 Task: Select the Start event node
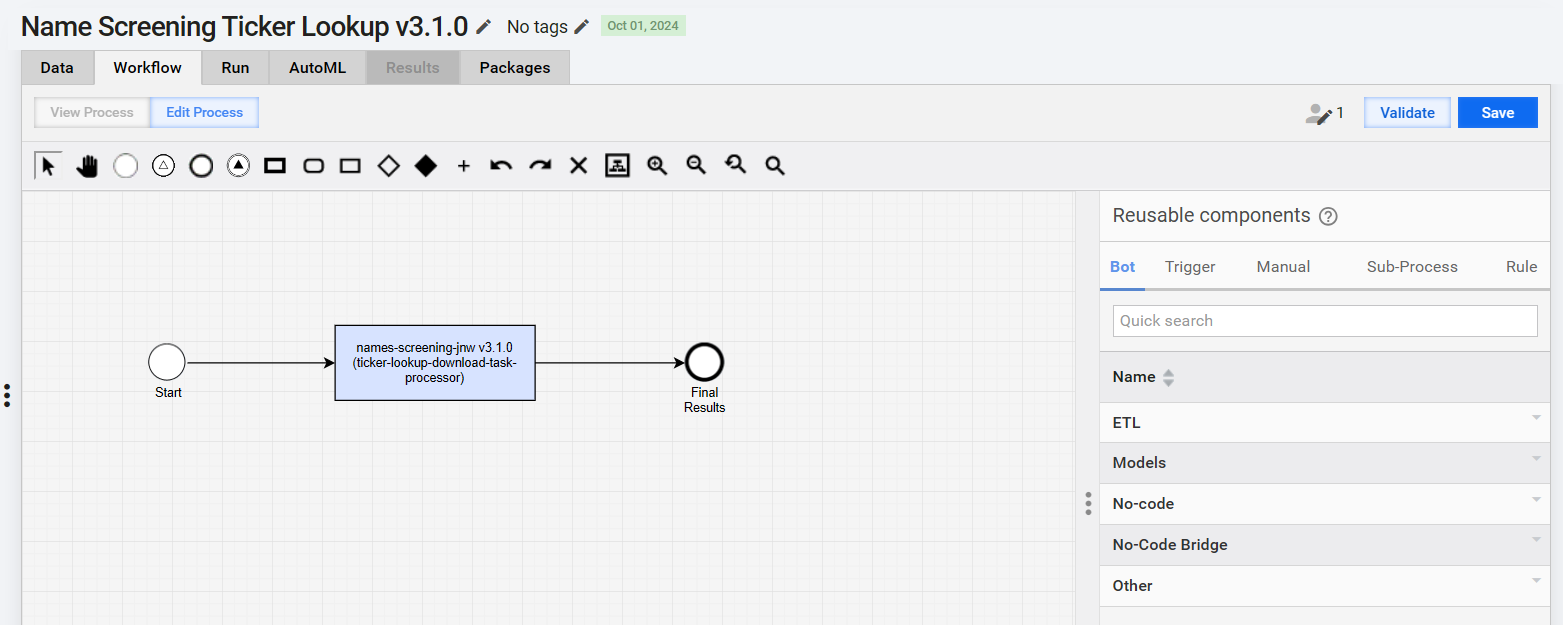167,362
